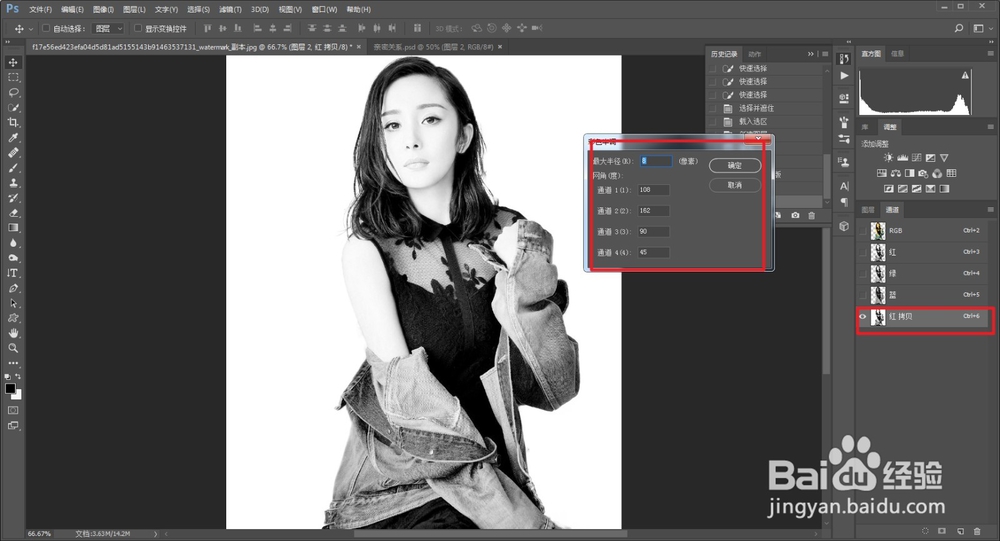Click the channel 4 angle field 45
Image resolution: width=1000 pixels, height=541 pixels.
[x=654, y=252]
